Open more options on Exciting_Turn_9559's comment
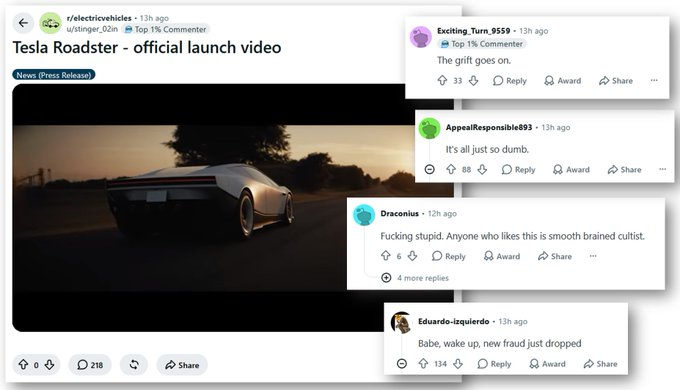Viewport: 680px width, 390px height. tap(654, 80)
